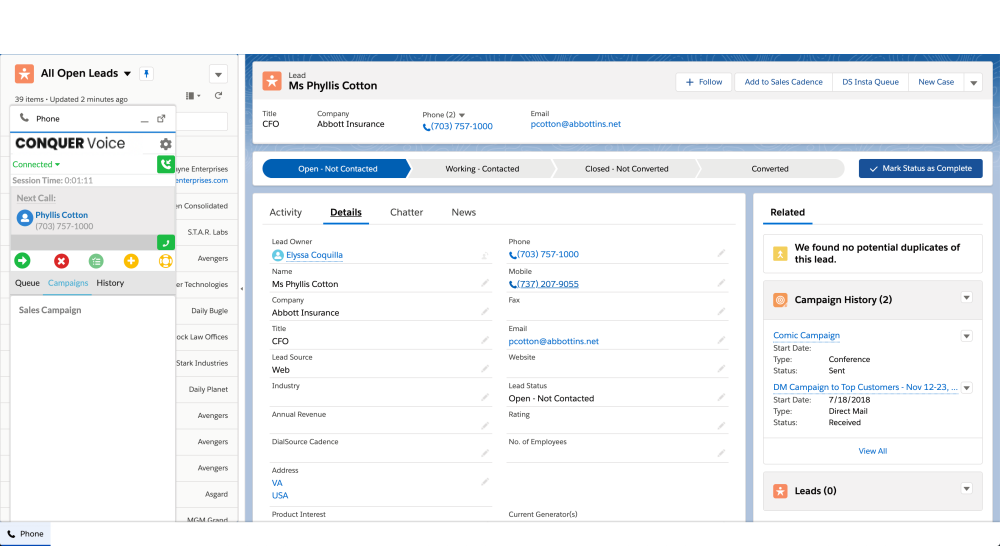Screen dimensions: 1000x546
Task: Click Add to Sales Cadence
Action: point(783,82)
